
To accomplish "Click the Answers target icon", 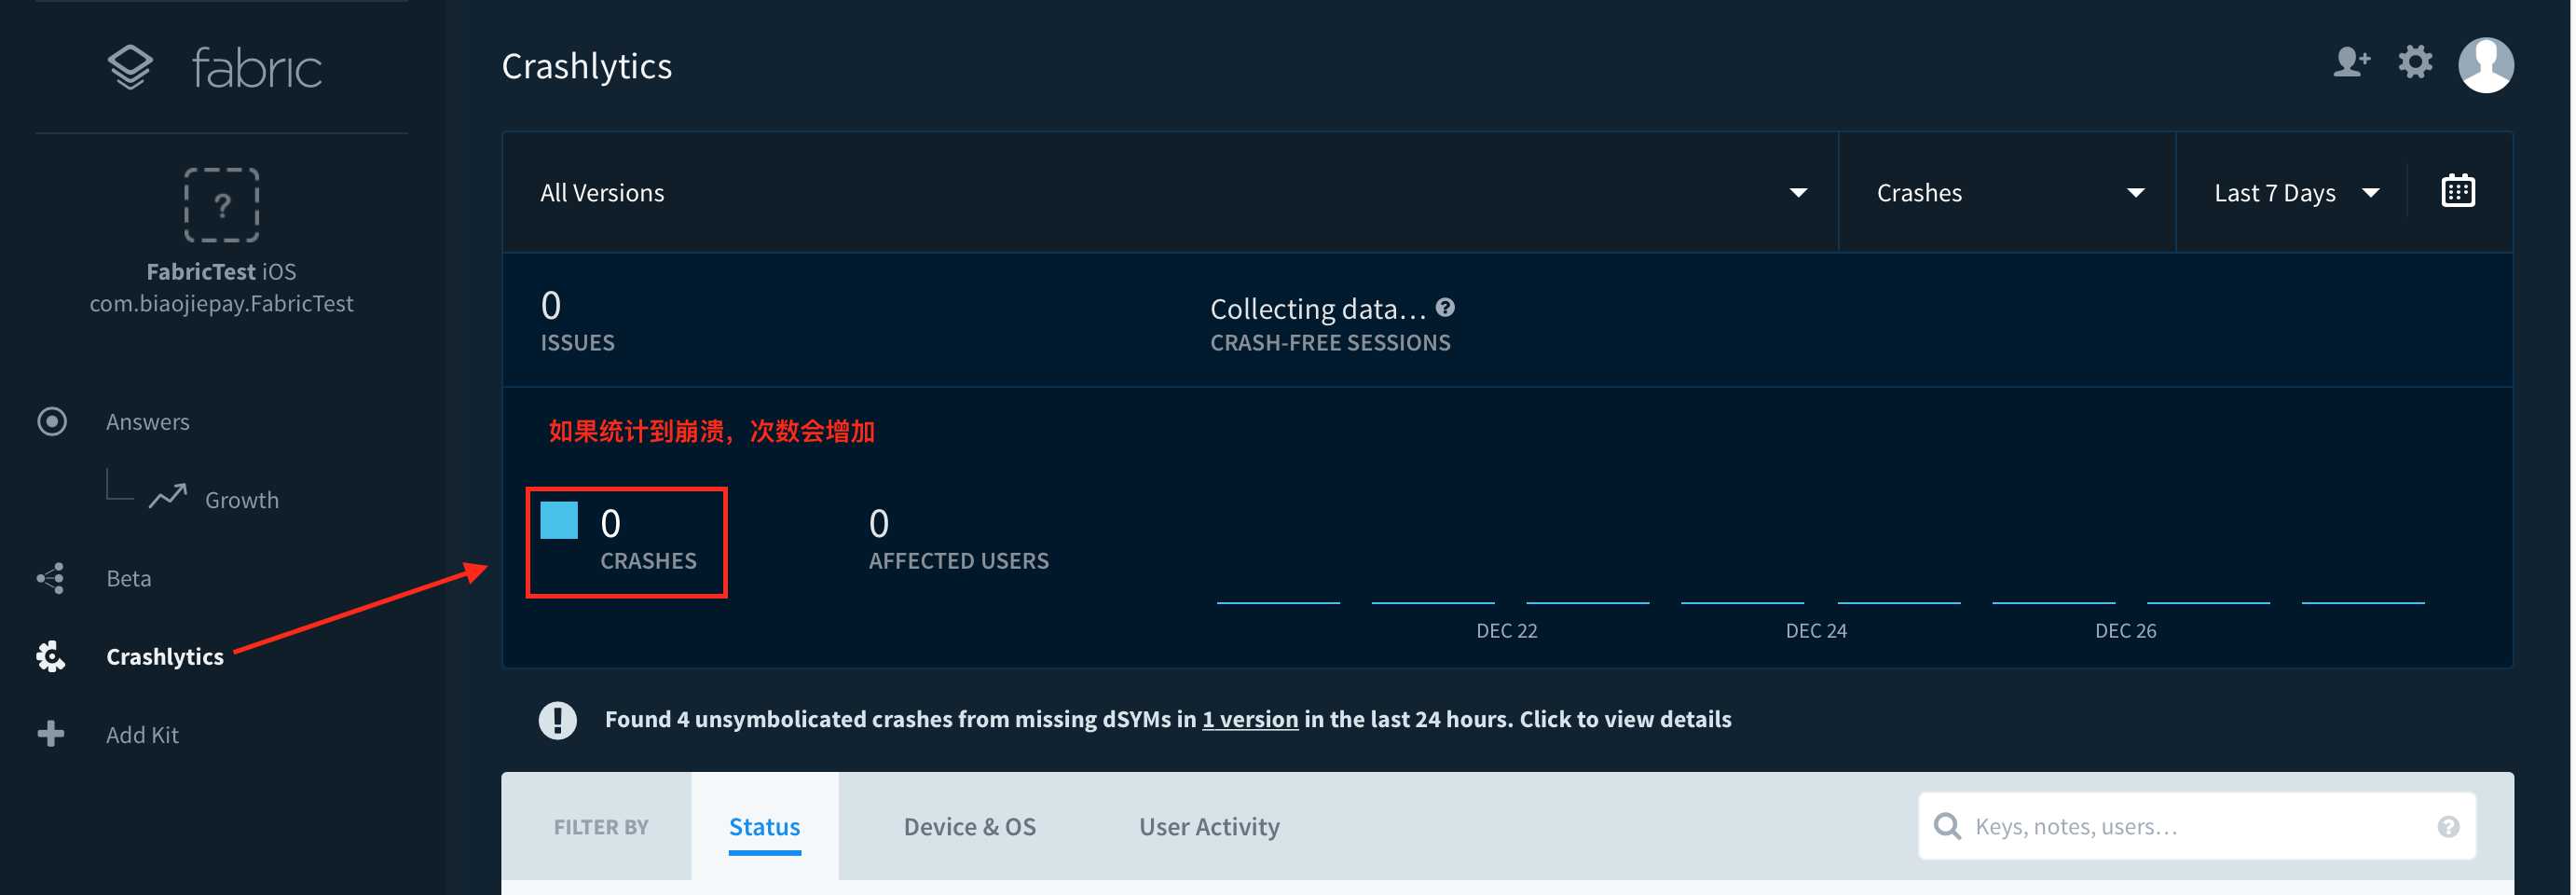I will point(52,421).
